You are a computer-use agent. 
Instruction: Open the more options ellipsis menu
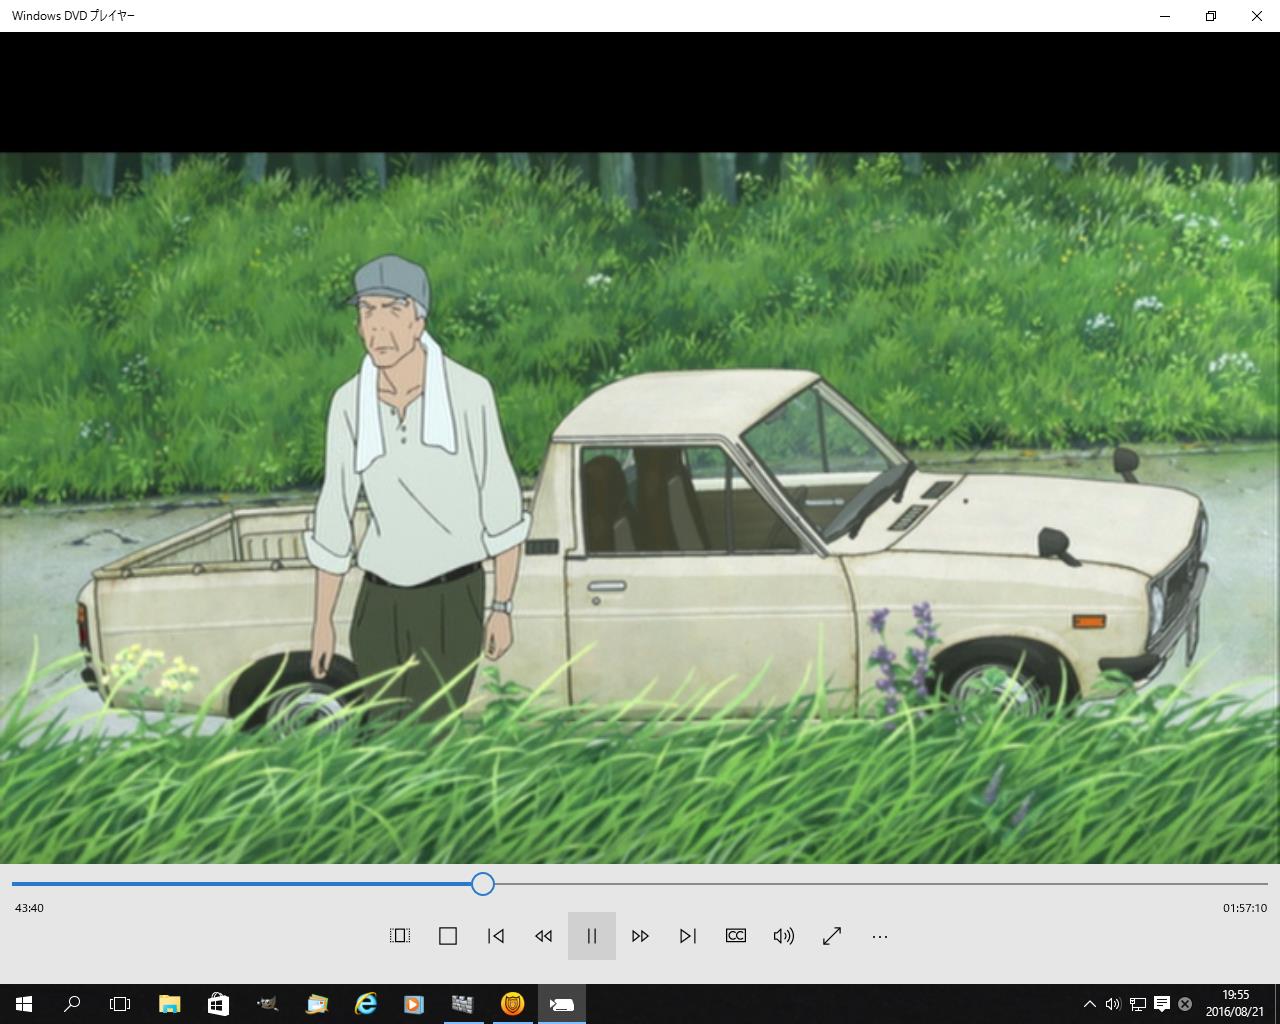(880, 936)
